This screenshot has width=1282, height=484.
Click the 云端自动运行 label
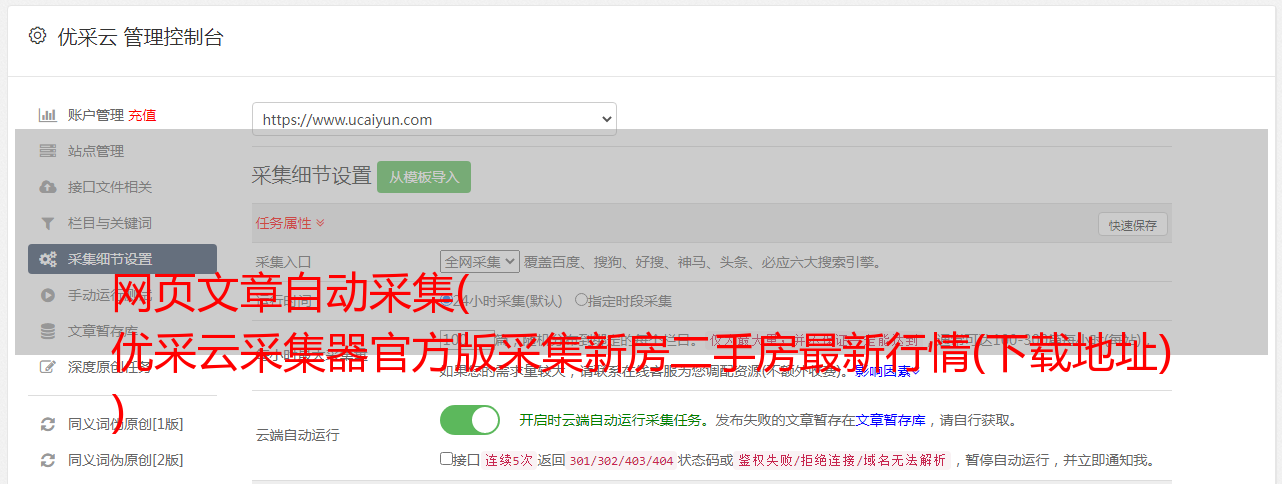[297, 436]
